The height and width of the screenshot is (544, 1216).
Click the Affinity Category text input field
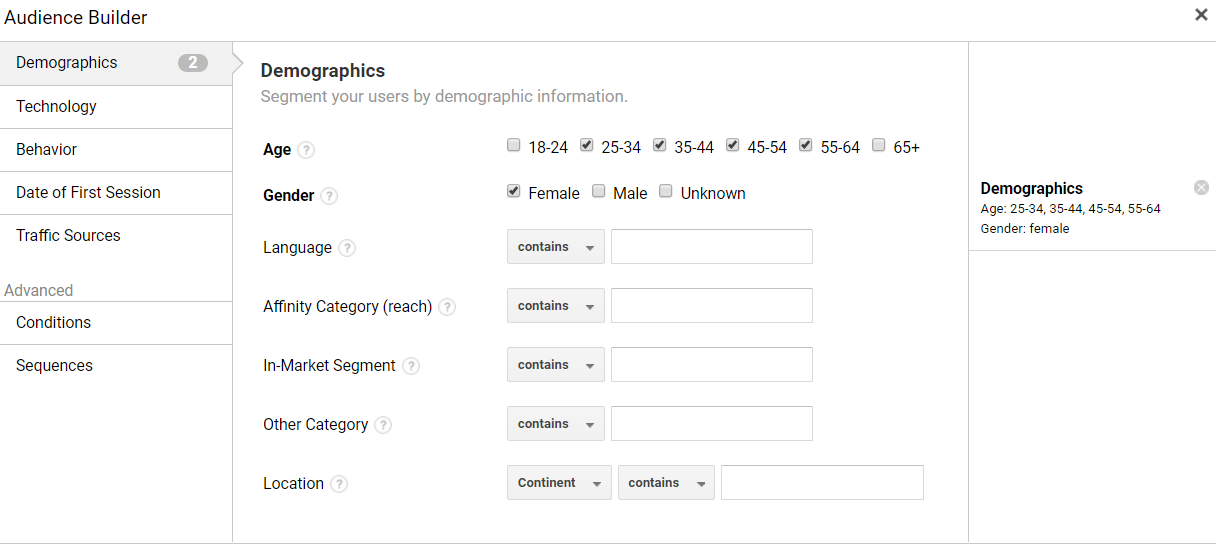click(712, 306)
